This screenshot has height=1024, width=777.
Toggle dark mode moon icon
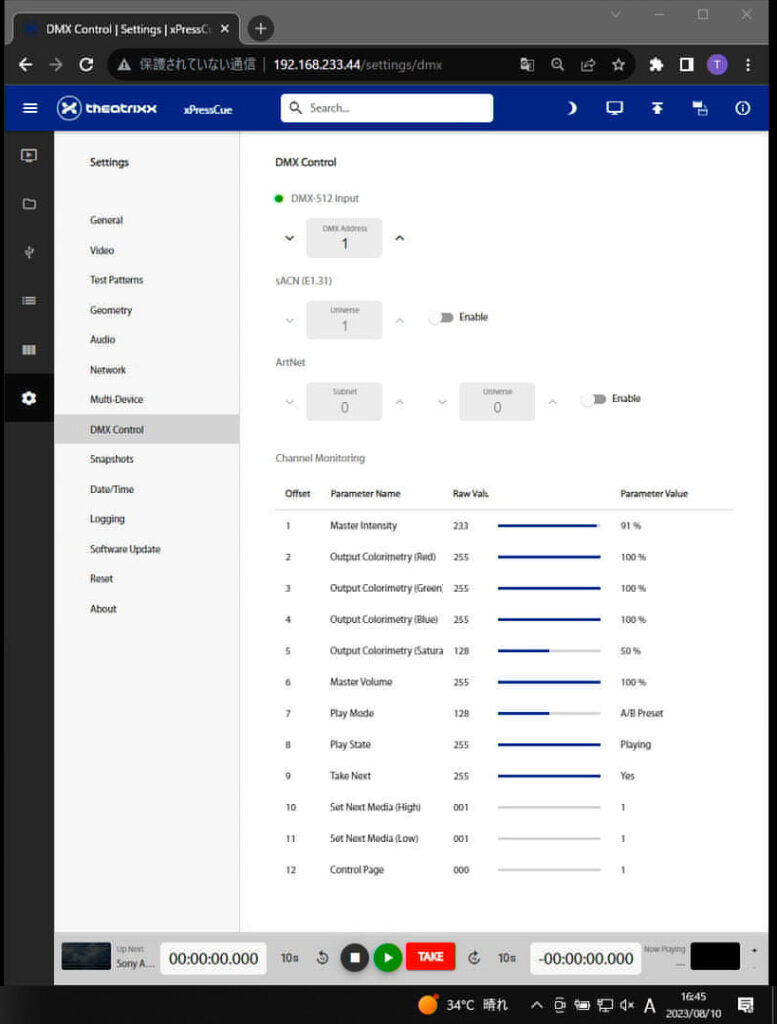click(572, 108)
